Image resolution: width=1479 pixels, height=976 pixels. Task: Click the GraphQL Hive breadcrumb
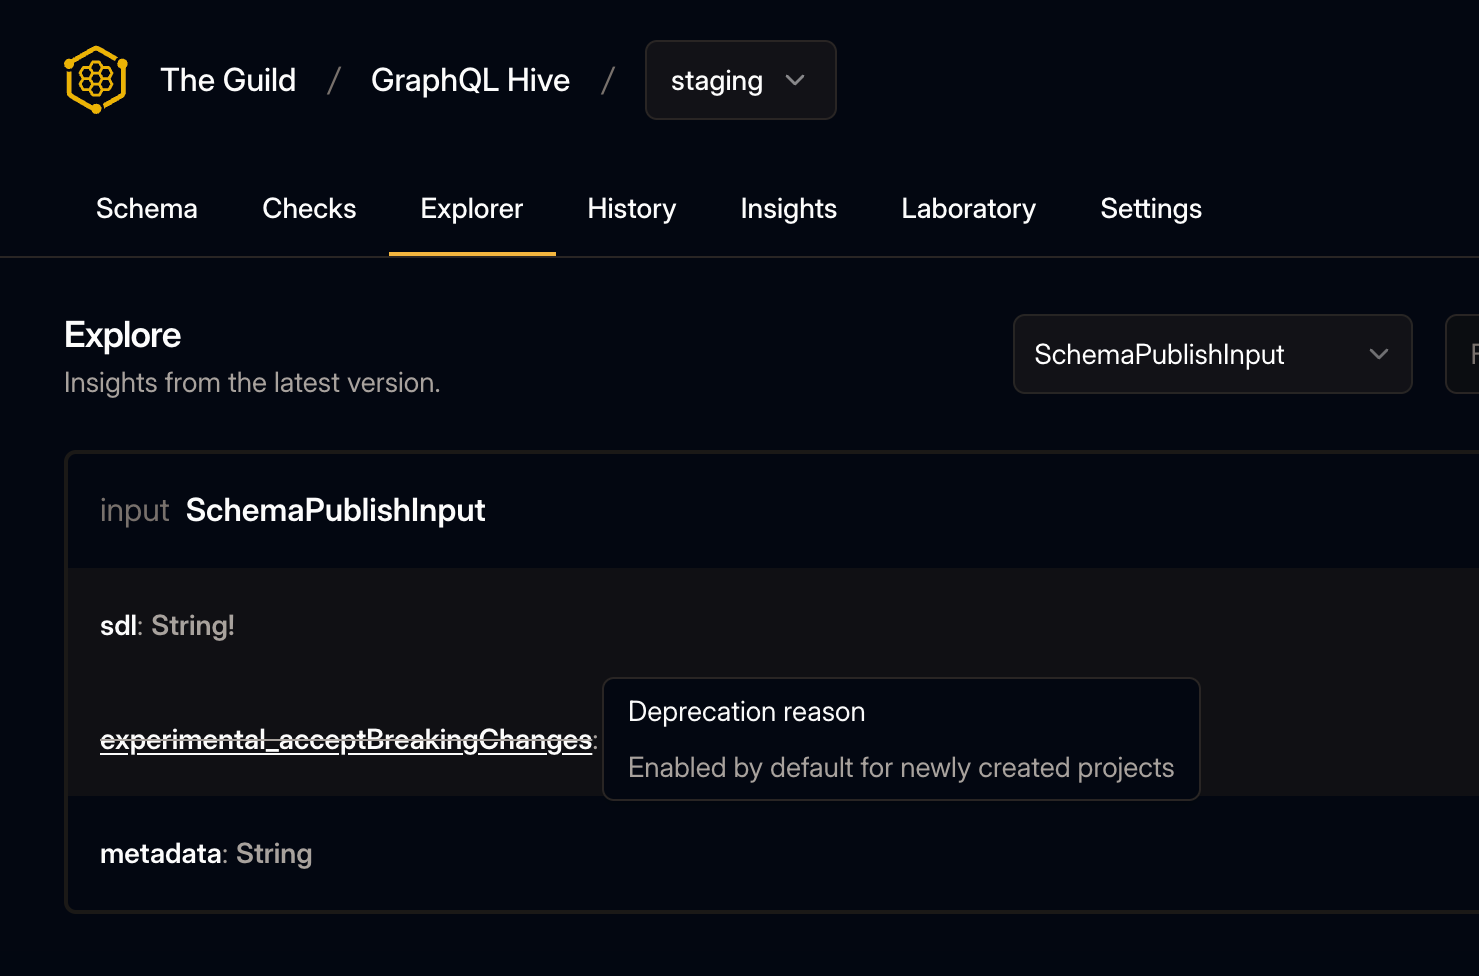471,80
